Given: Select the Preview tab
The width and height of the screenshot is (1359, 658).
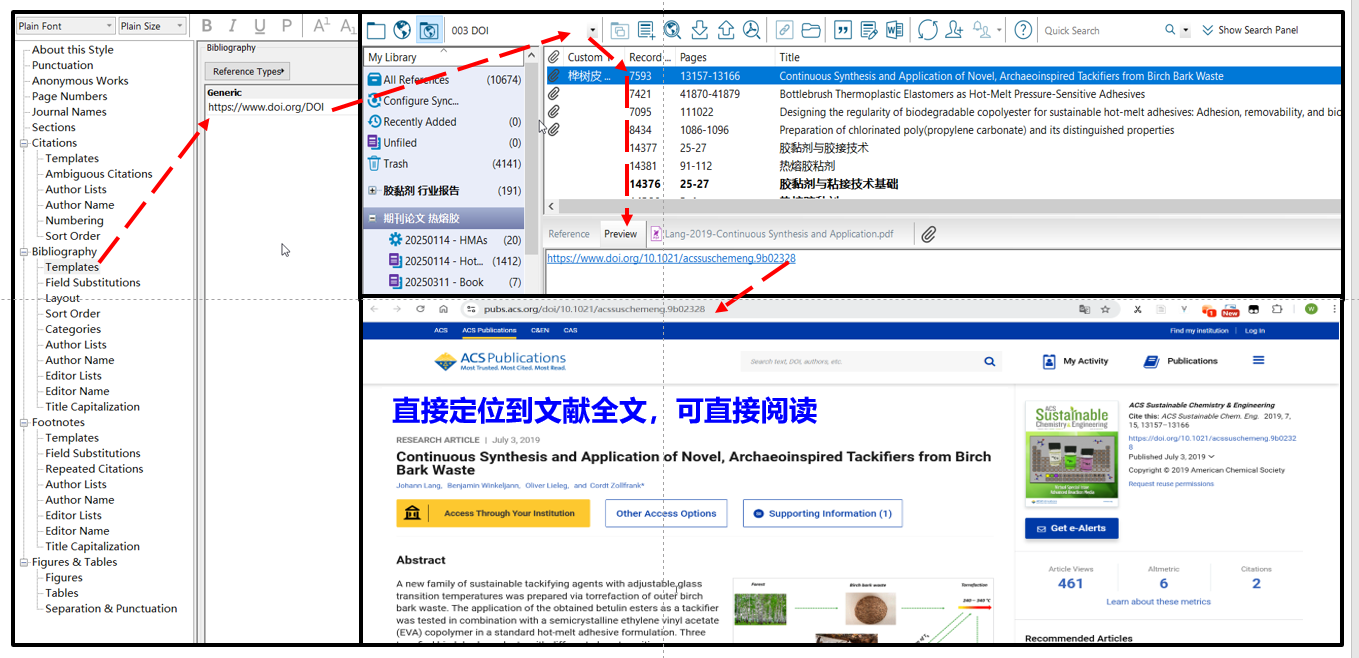Looking at the screenshot, I should point(620,234).
